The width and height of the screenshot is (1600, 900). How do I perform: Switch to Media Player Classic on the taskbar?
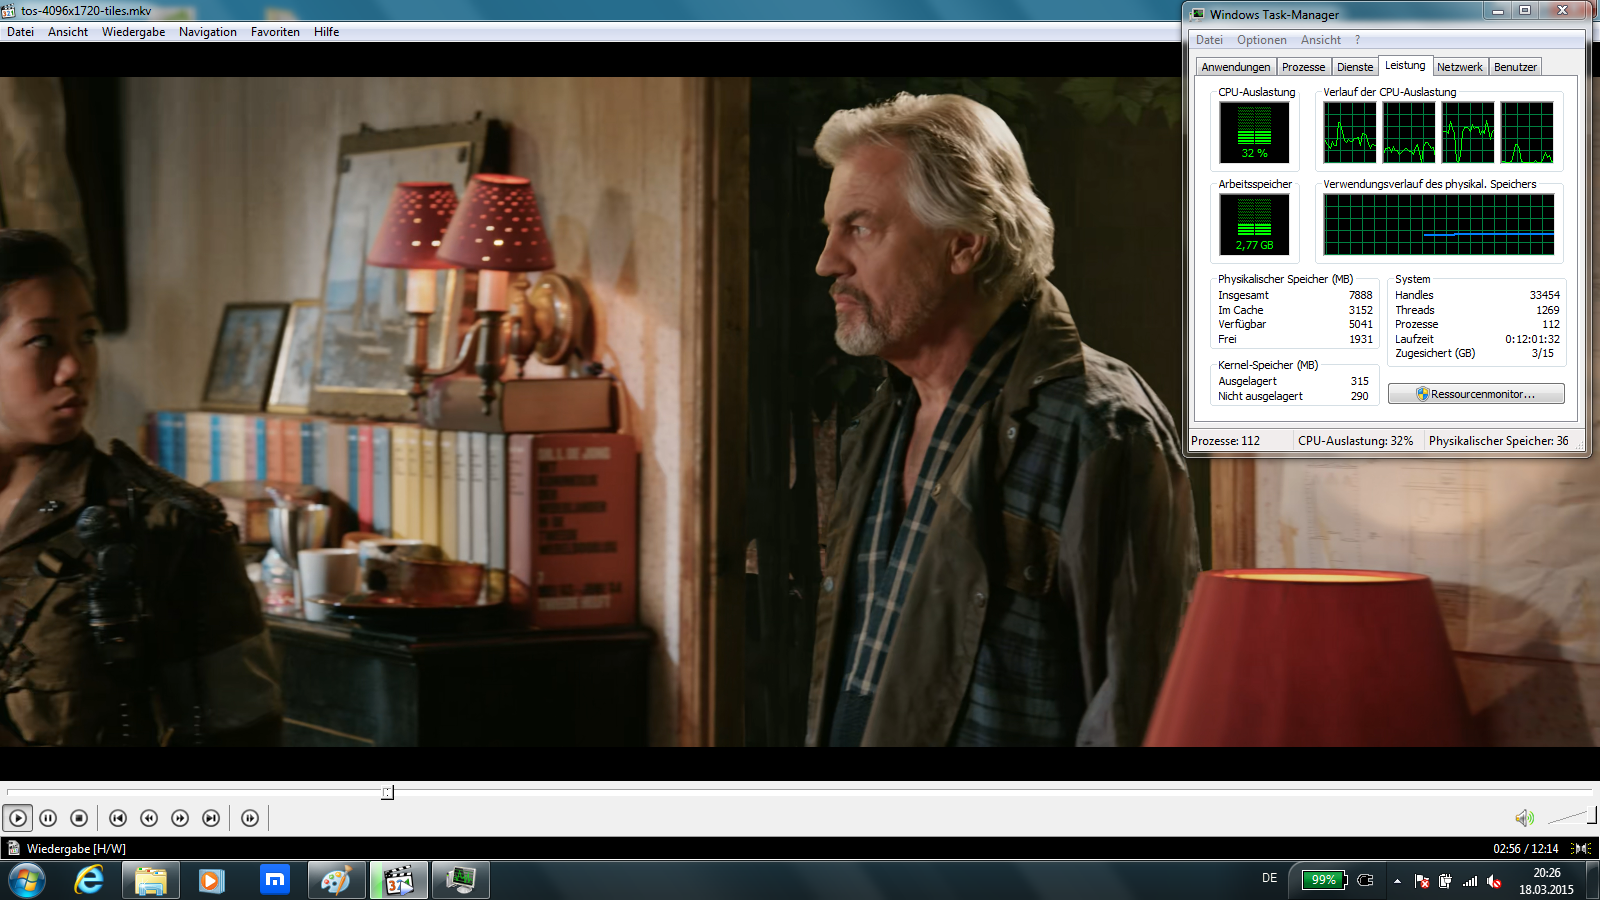click(399, 880)
